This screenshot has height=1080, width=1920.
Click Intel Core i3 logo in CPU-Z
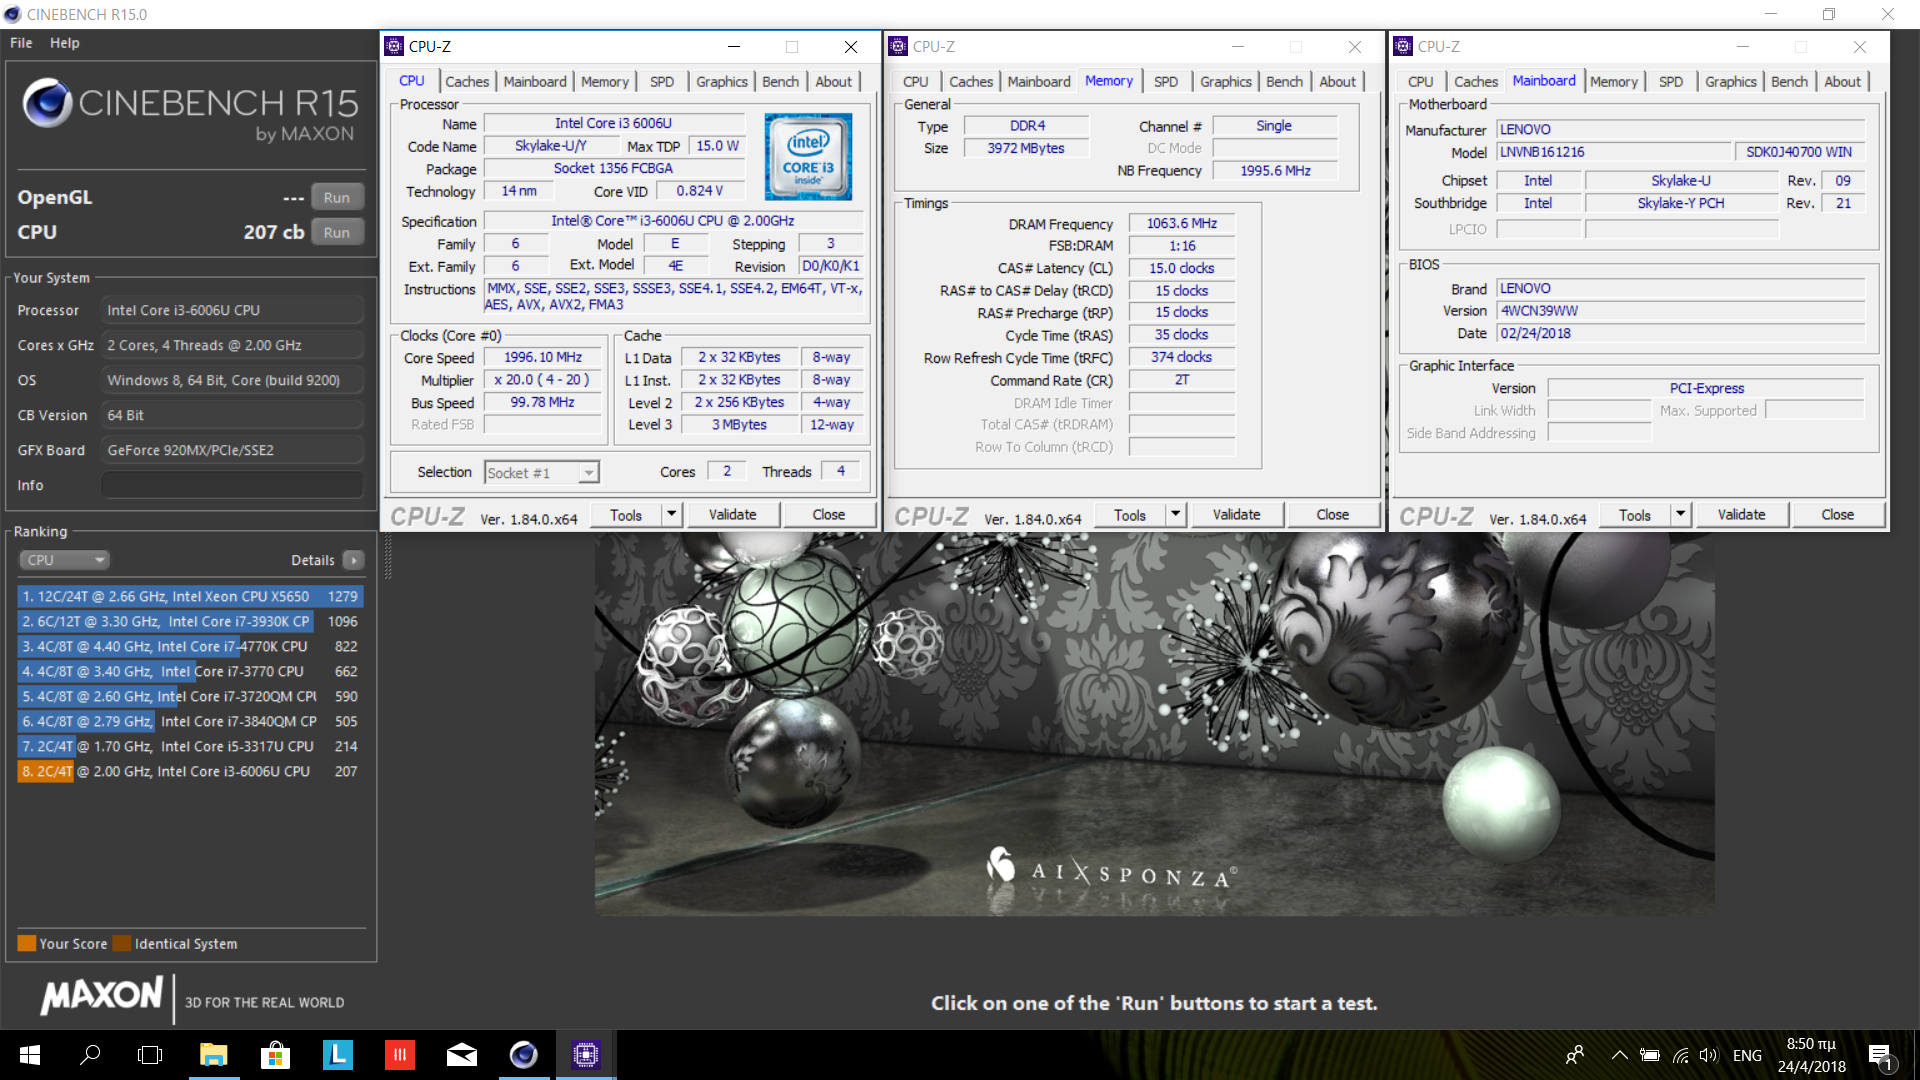pos(808,156)
